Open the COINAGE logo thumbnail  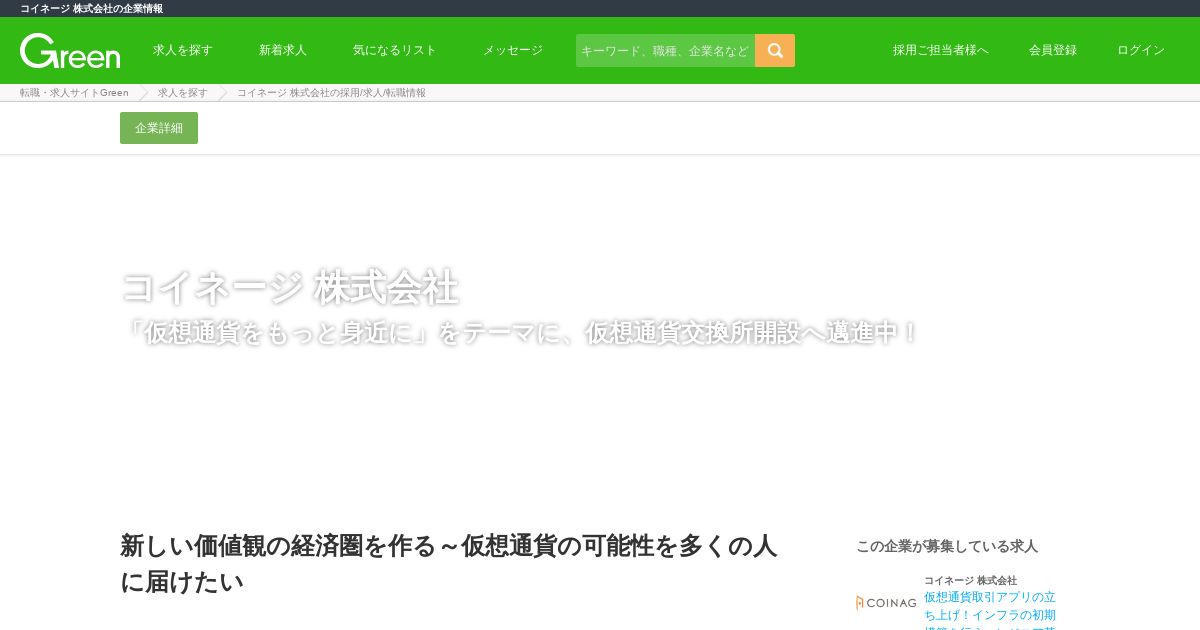886,602
